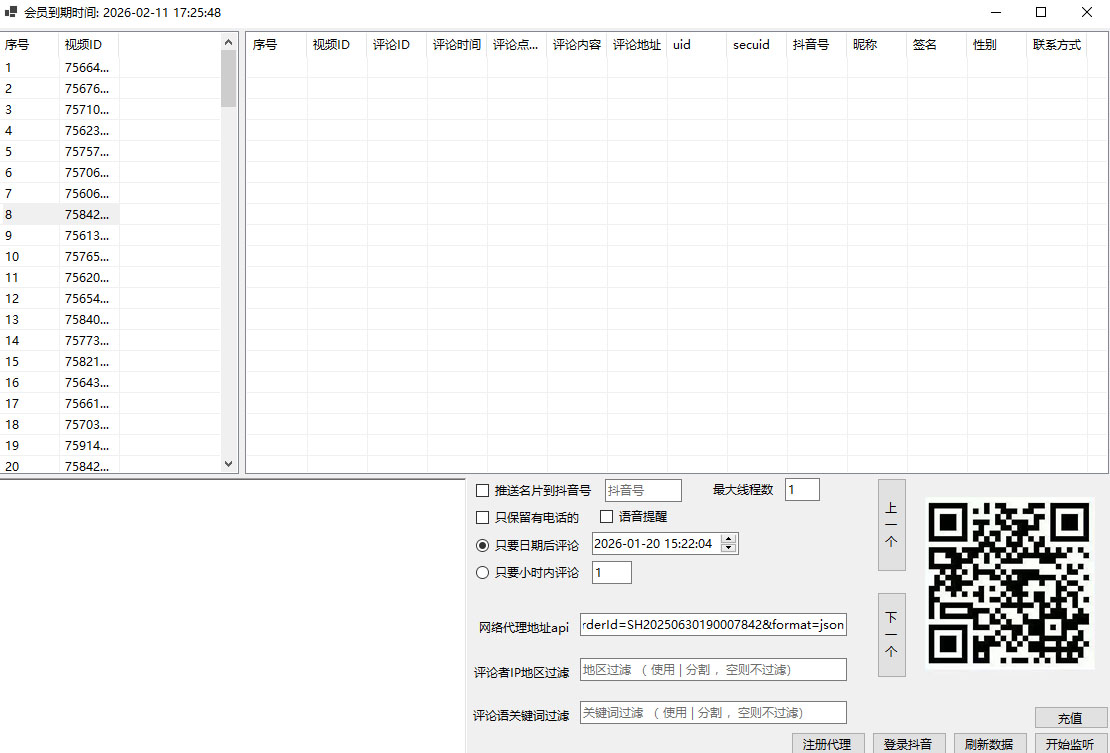Select the 只要日期后评论 radio button
Viewport: 1110px width, 753px height.
pos(483,545)
